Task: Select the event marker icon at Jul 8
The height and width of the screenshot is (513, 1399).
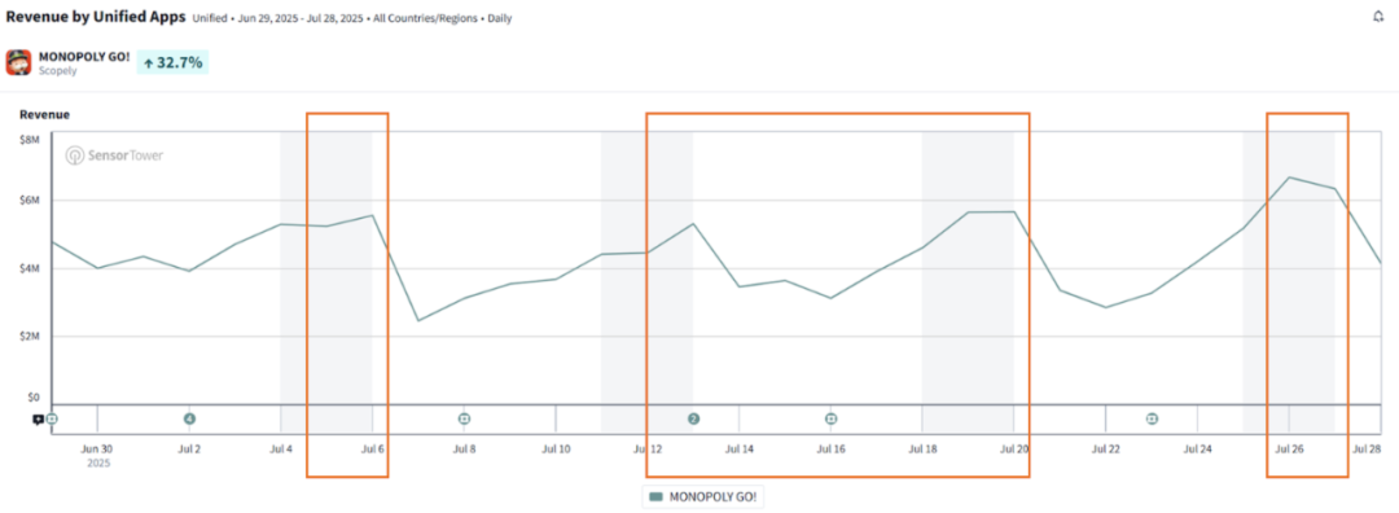Action: pos(464,419)
